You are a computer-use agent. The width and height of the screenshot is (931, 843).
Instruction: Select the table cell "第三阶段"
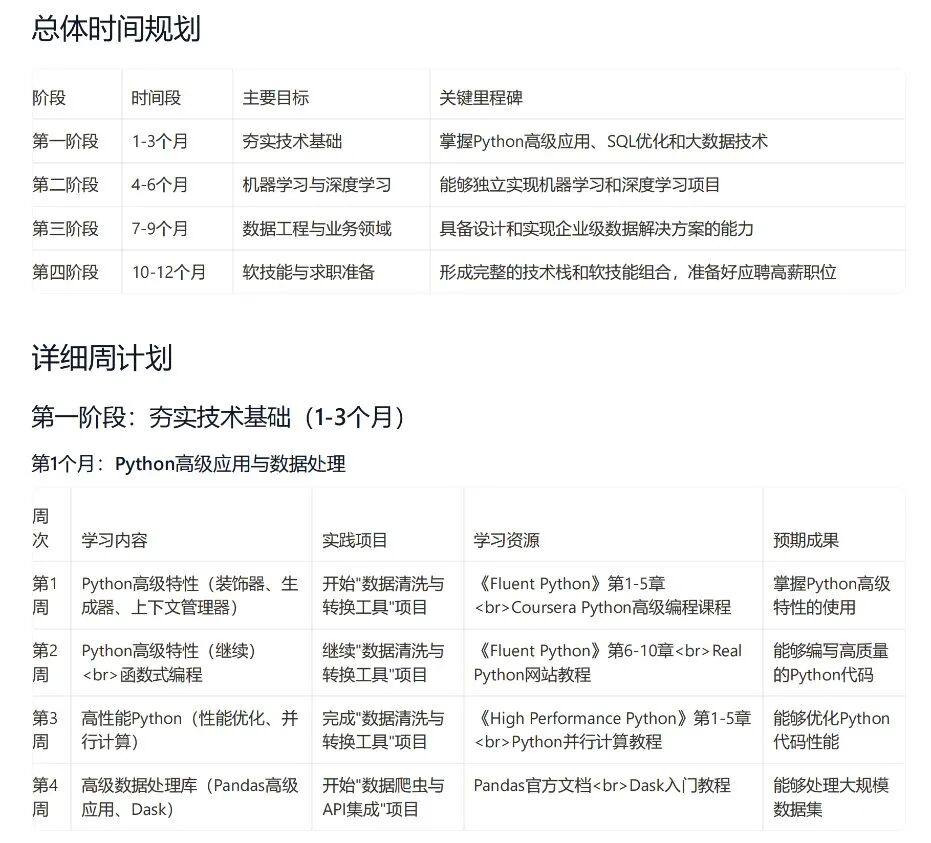pos(65,229)
